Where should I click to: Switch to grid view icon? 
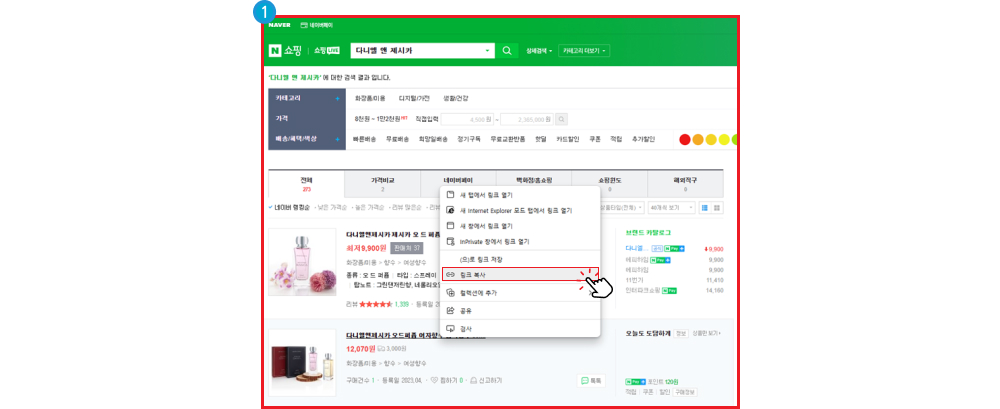(717, 208)
